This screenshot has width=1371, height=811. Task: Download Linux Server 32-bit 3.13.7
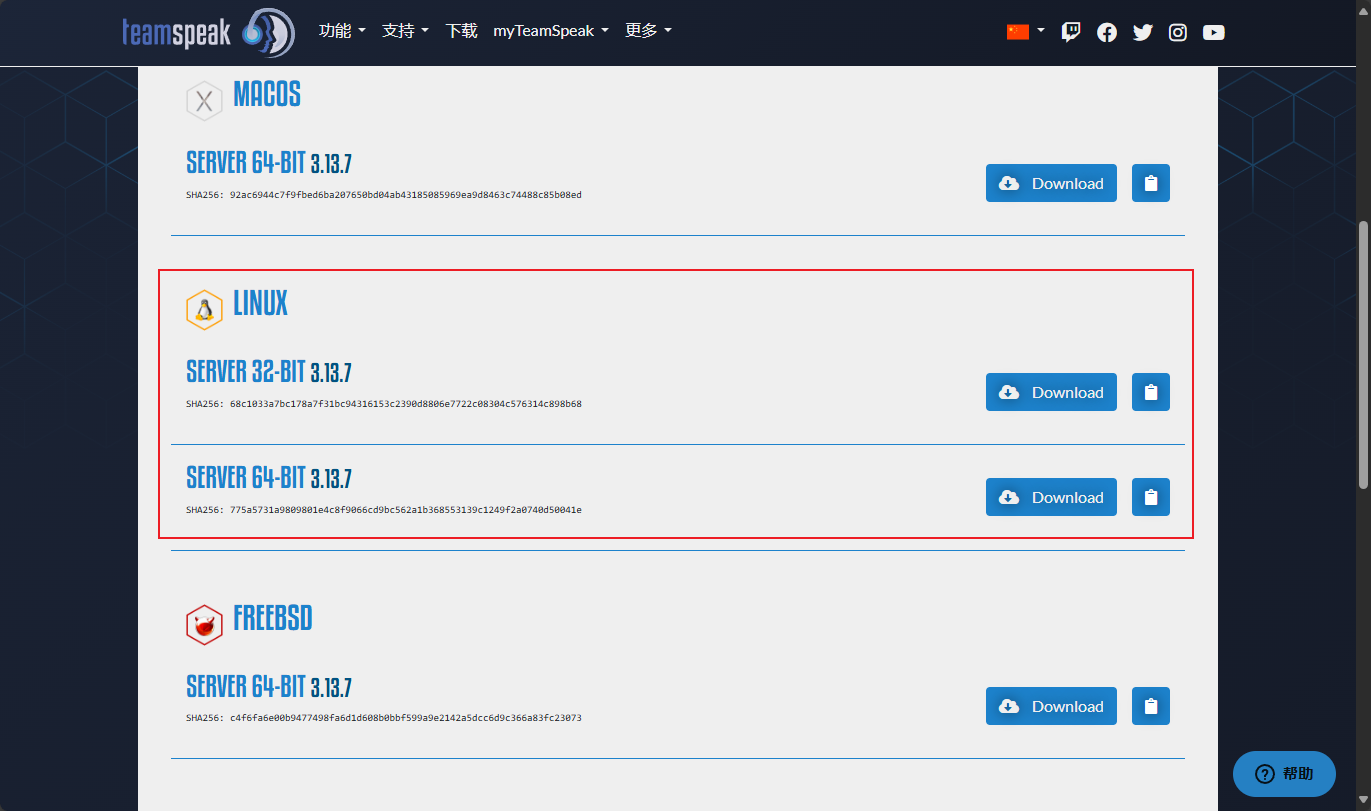(x=1051, y=392)
